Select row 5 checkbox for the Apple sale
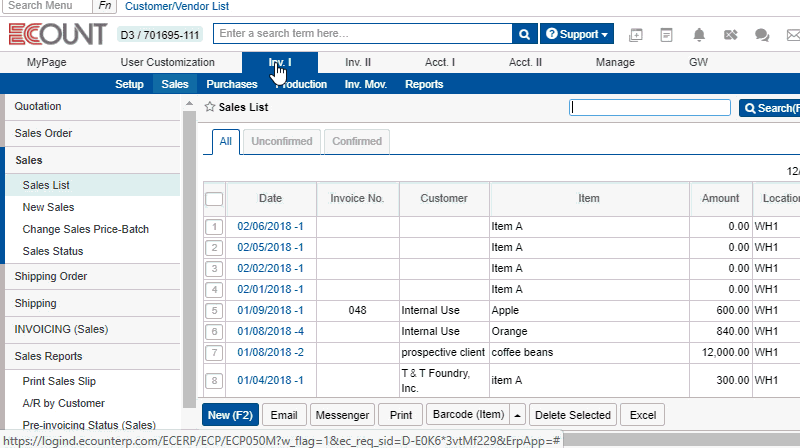 (x=214, y=311)
